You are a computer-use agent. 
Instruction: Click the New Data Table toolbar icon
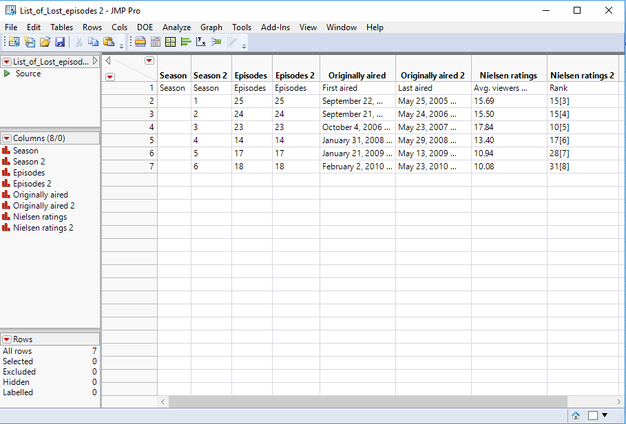point(14,42)
